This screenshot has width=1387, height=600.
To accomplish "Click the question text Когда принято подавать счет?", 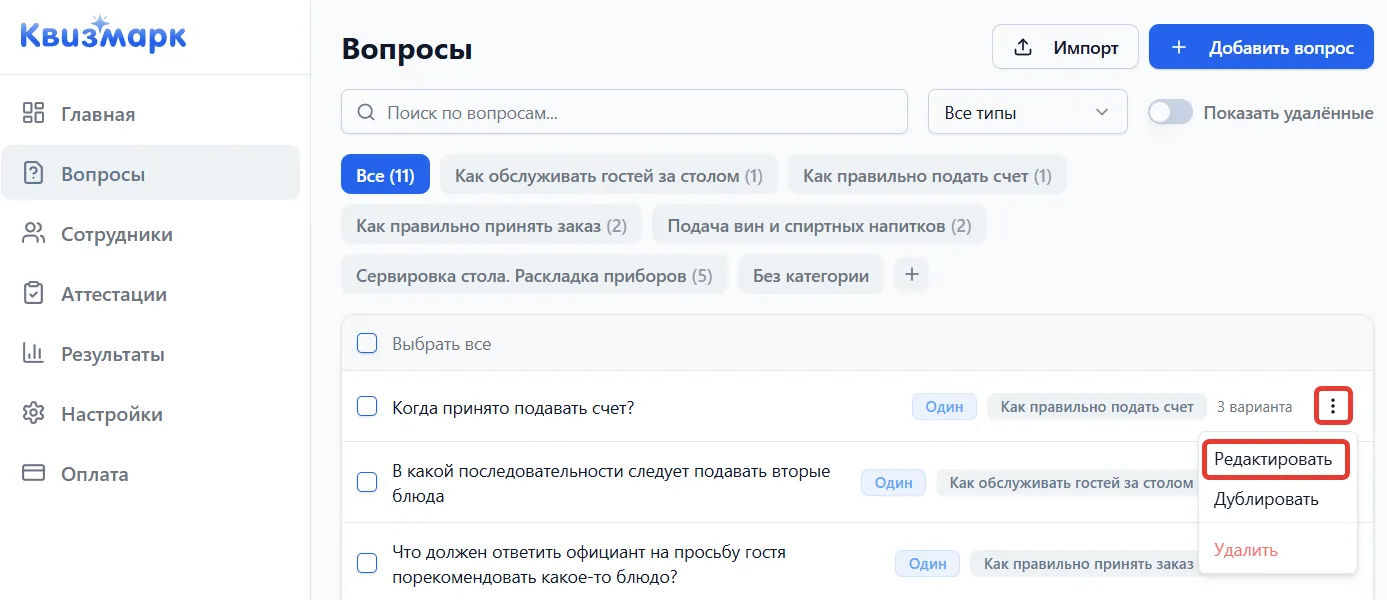I will click(x=513, y=407).
